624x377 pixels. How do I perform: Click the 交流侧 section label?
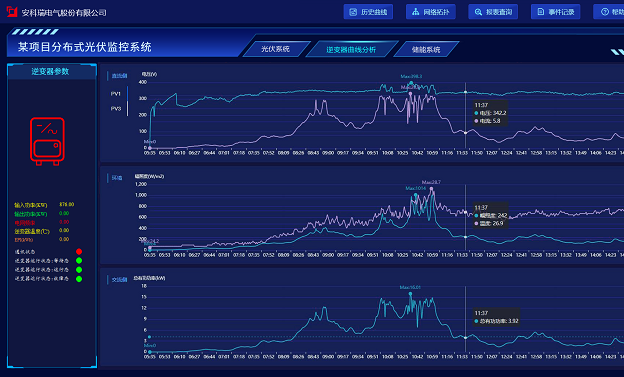[x=119, y=279]
